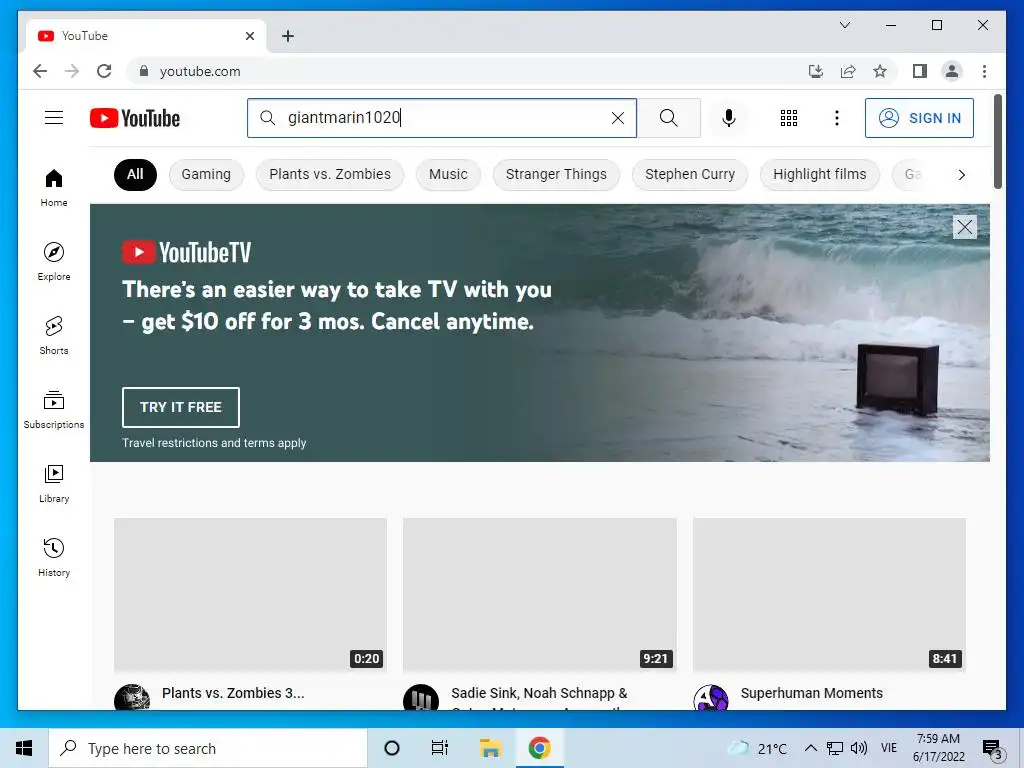Click TRY IT FREE button

click(x=181, y=407)
